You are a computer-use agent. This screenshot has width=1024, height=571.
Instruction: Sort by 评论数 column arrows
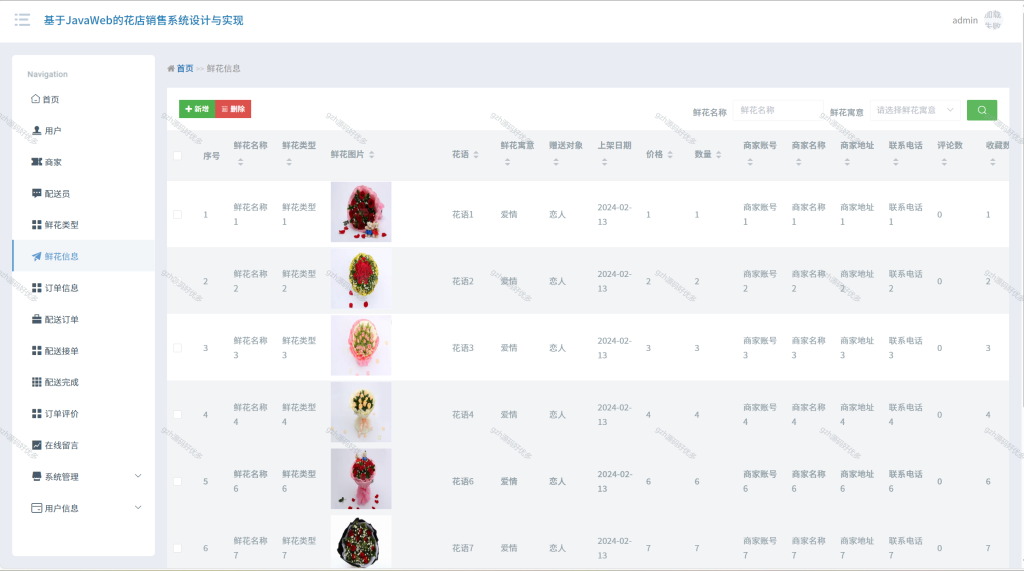944,162
